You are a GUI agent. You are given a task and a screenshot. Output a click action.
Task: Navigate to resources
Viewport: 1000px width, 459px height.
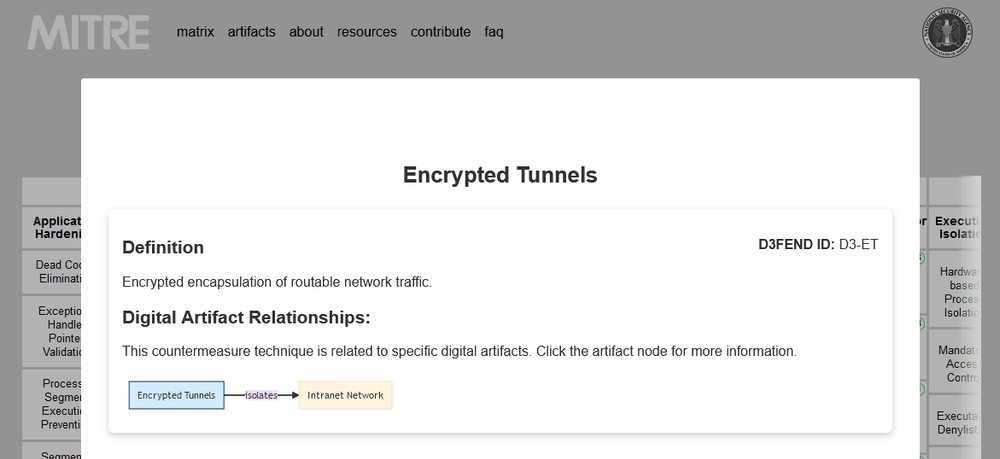click(367, 32)
